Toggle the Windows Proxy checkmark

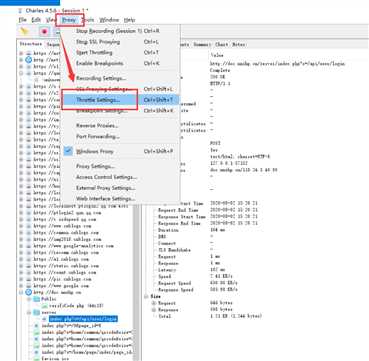tap(68, 151)
